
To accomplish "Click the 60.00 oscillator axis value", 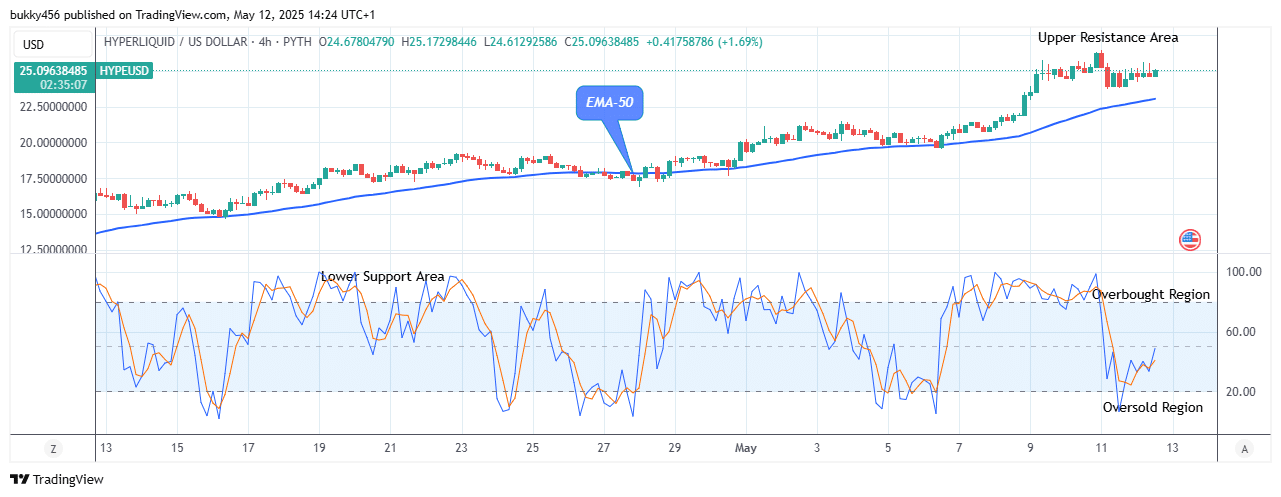I will click(1243, 331).
